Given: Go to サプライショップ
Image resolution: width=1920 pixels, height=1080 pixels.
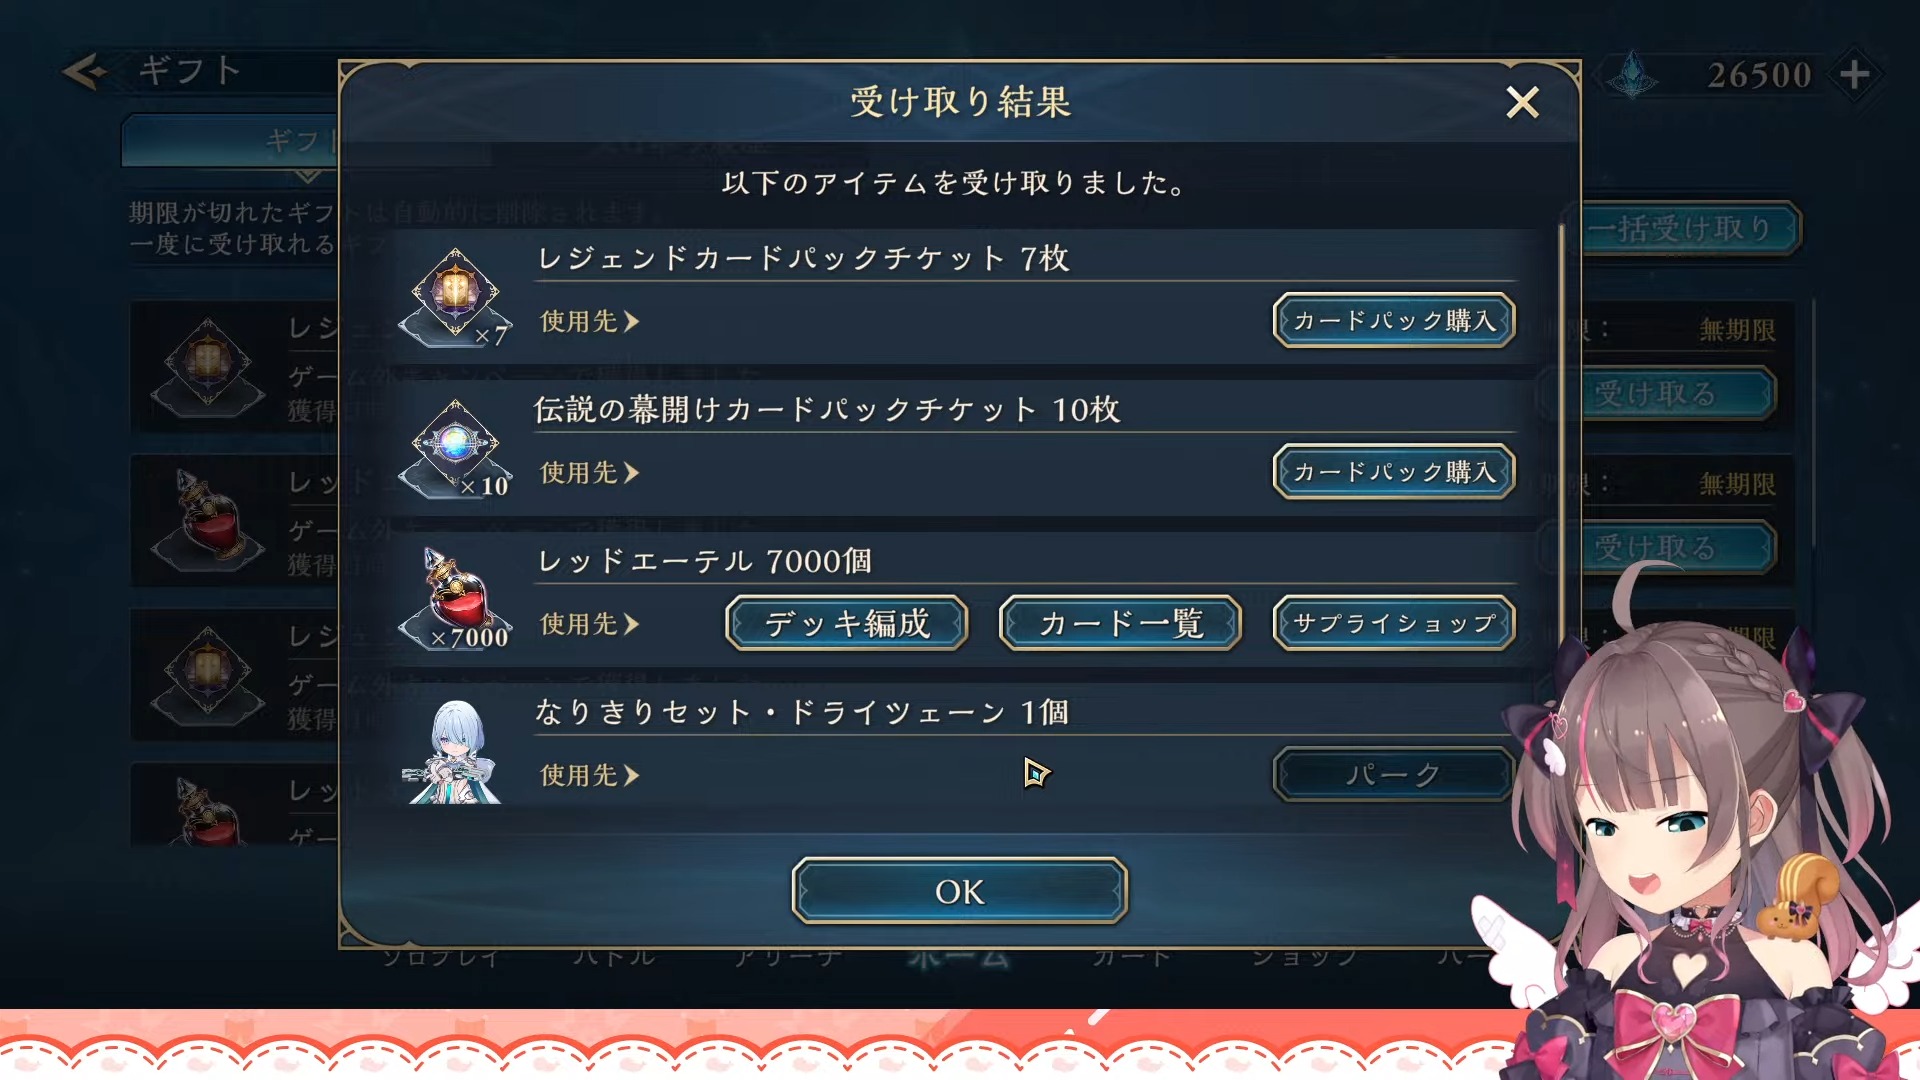Looking at the screenshot, I should pyautogui.click(x=1394, y=623).
